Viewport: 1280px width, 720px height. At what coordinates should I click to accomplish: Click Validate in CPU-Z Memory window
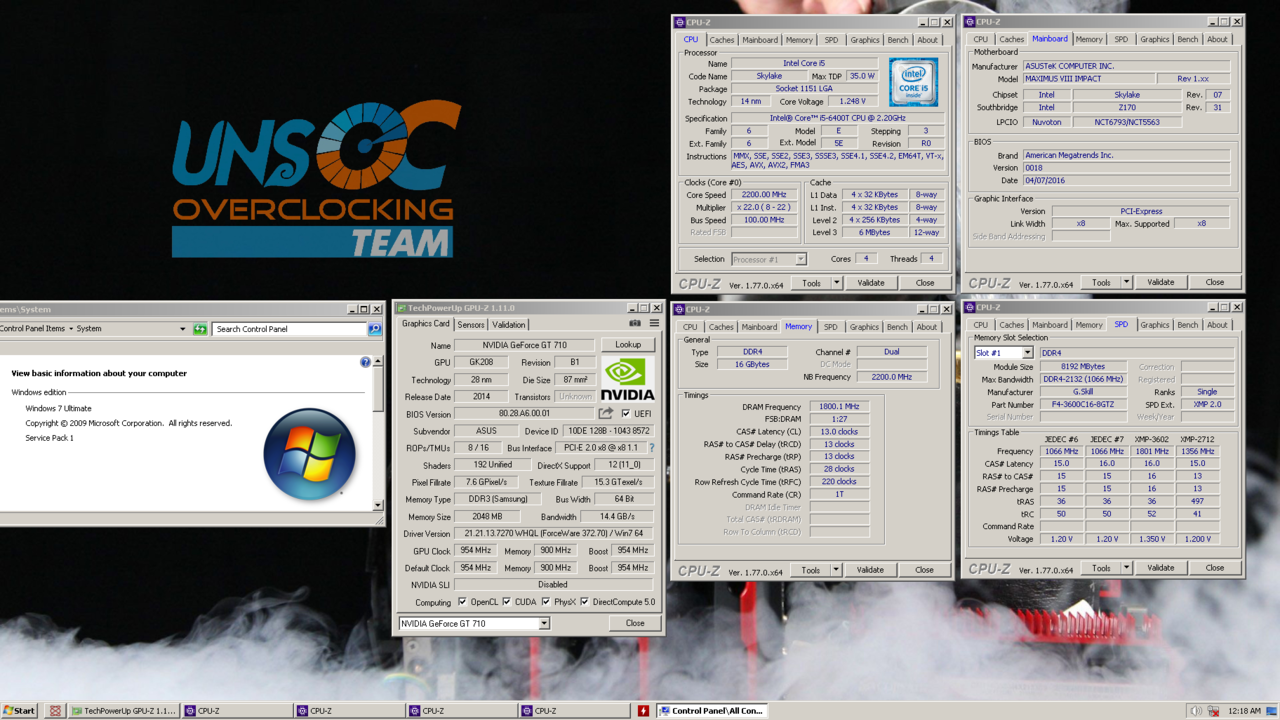(x=870, y=570)
